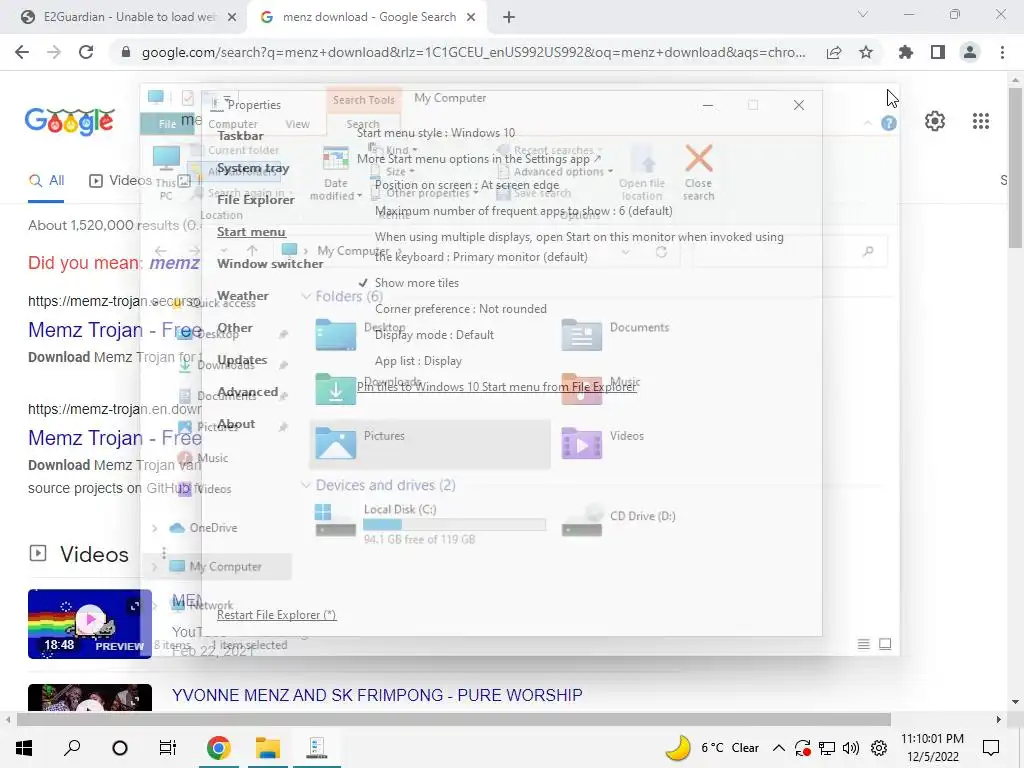The width and height of the screenshot is (1024, 768).
Task: Open the Taskbar section in Properties
Action: click(240, 136)
